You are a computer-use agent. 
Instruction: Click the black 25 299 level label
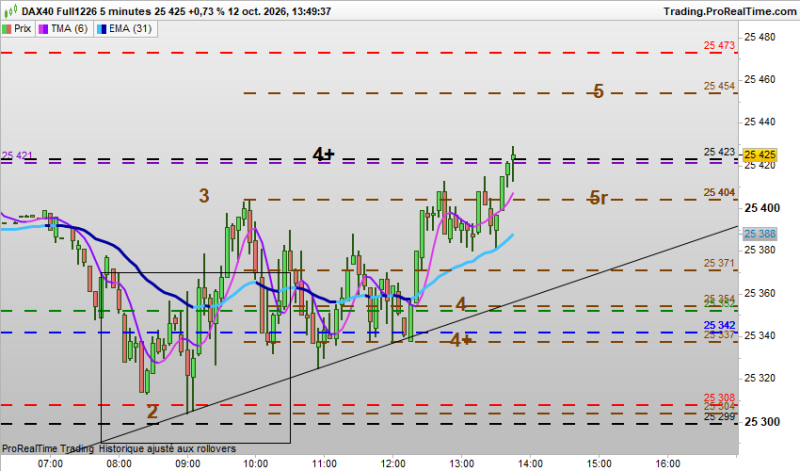719,416
